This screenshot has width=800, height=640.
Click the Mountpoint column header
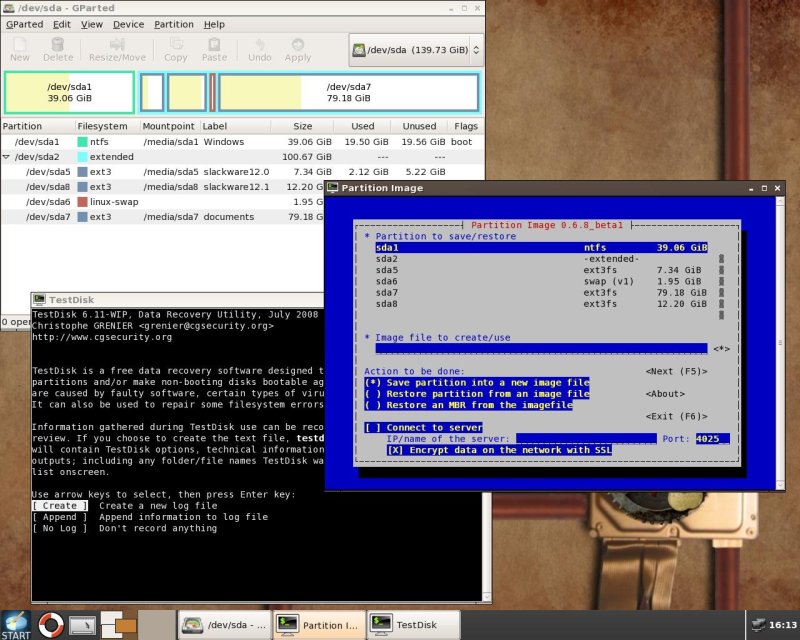(x=168, y=126)
